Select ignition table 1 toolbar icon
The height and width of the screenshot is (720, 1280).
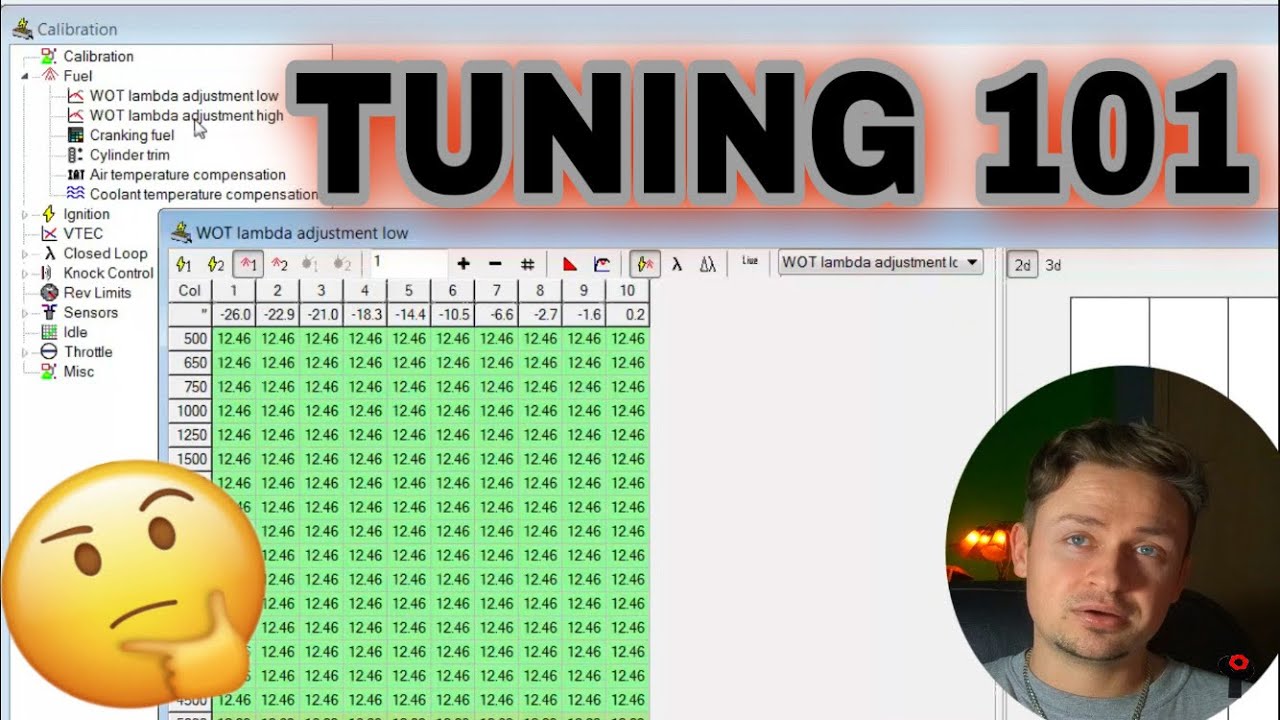pyautogui.click(x=183, y=265)
